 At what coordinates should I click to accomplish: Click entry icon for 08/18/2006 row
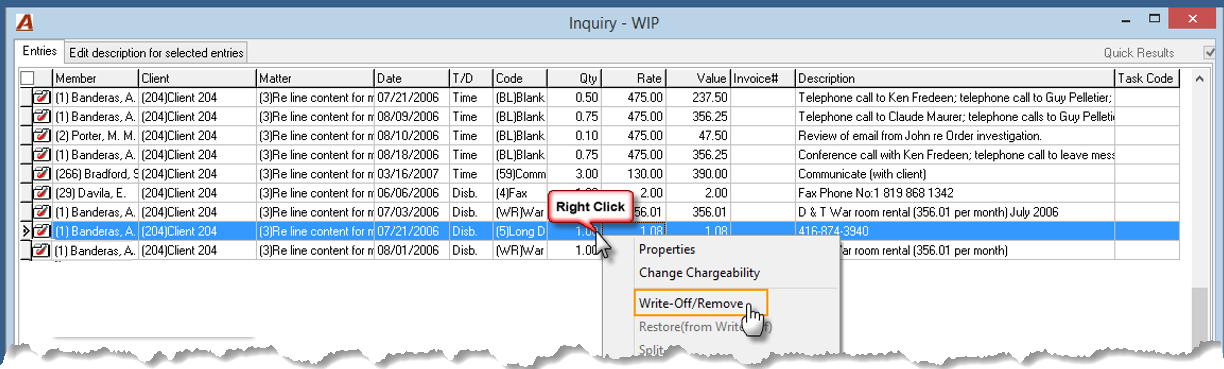click(x=42, y=155)
